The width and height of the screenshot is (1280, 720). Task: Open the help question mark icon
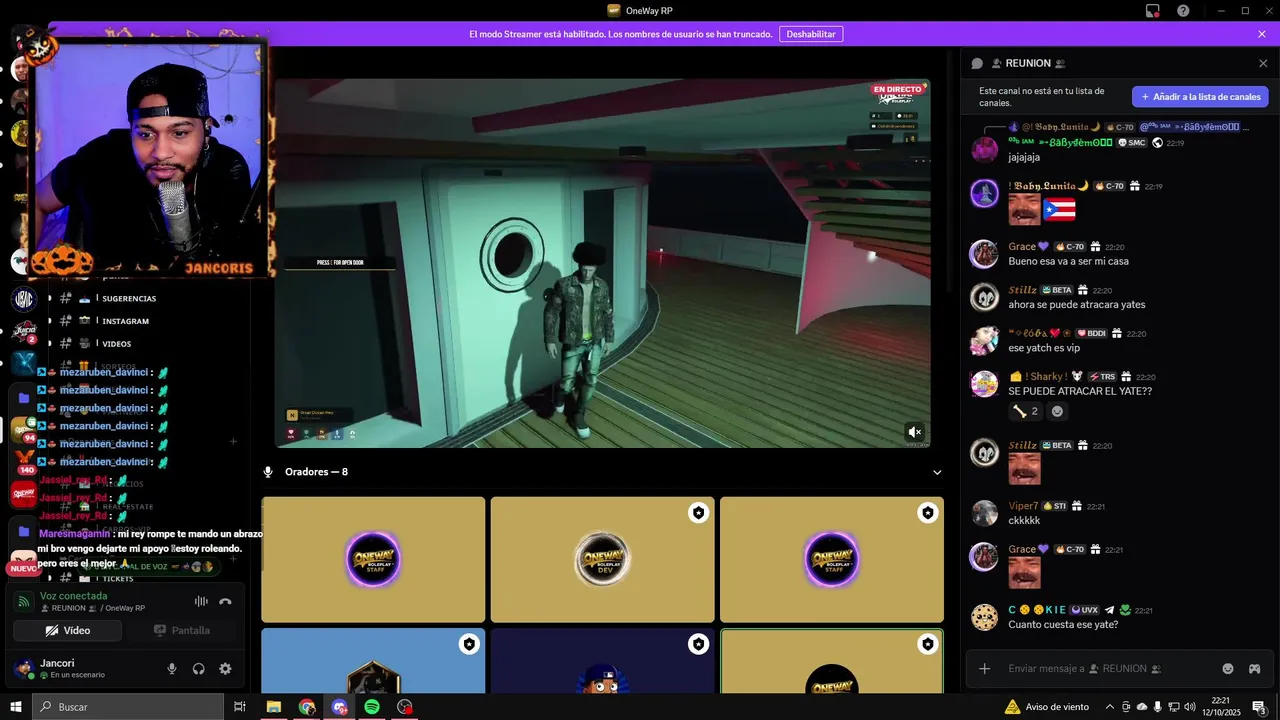[1183, 11]
